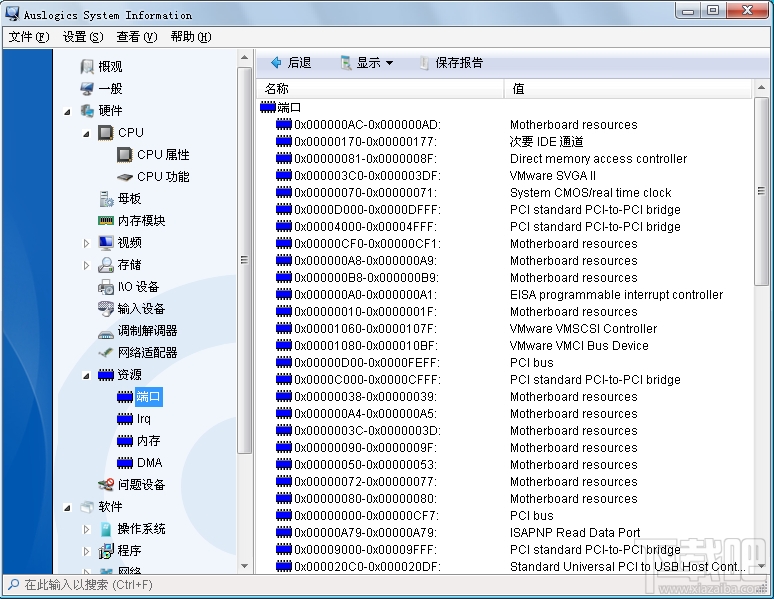This screenshot has width=774, height=599.
Task: Click the CPU 功能 icon
Action: coord(125,177)
